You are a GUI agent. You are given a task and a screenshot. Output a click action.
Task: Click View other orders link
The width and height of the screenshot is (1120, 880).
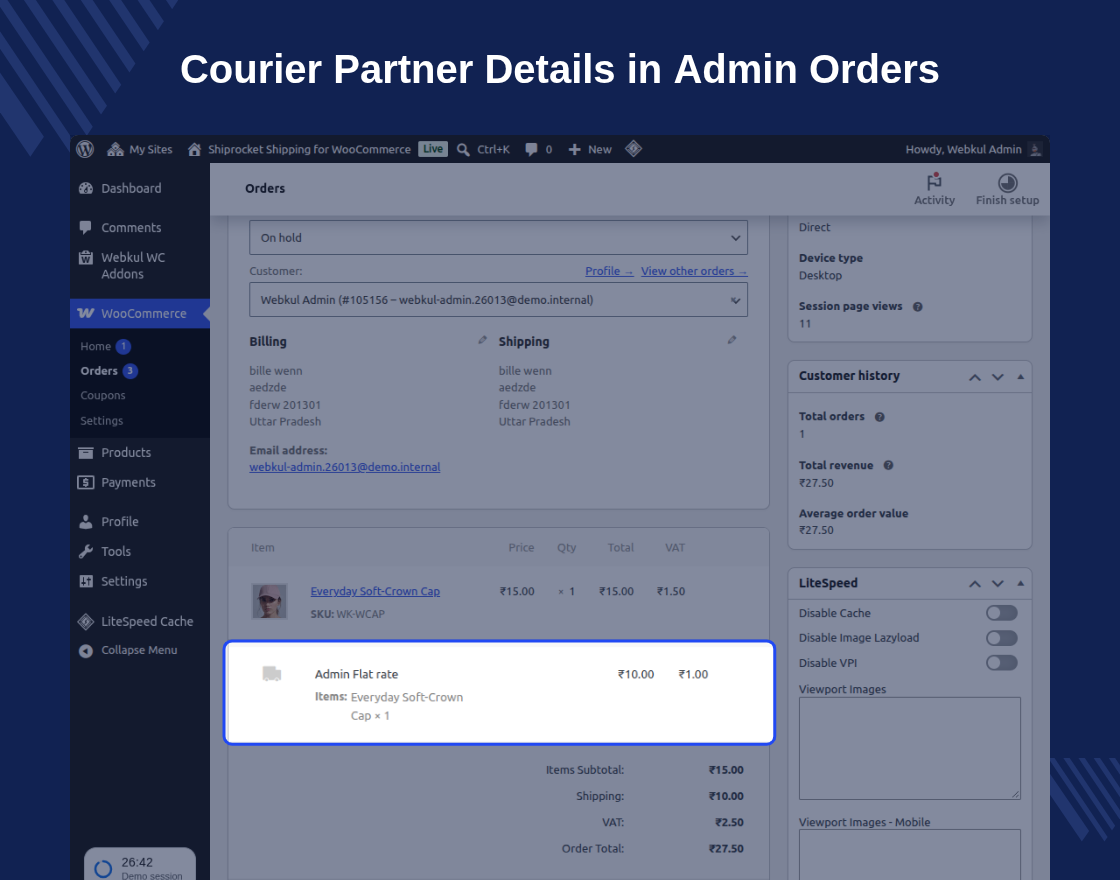click(694, 271)
